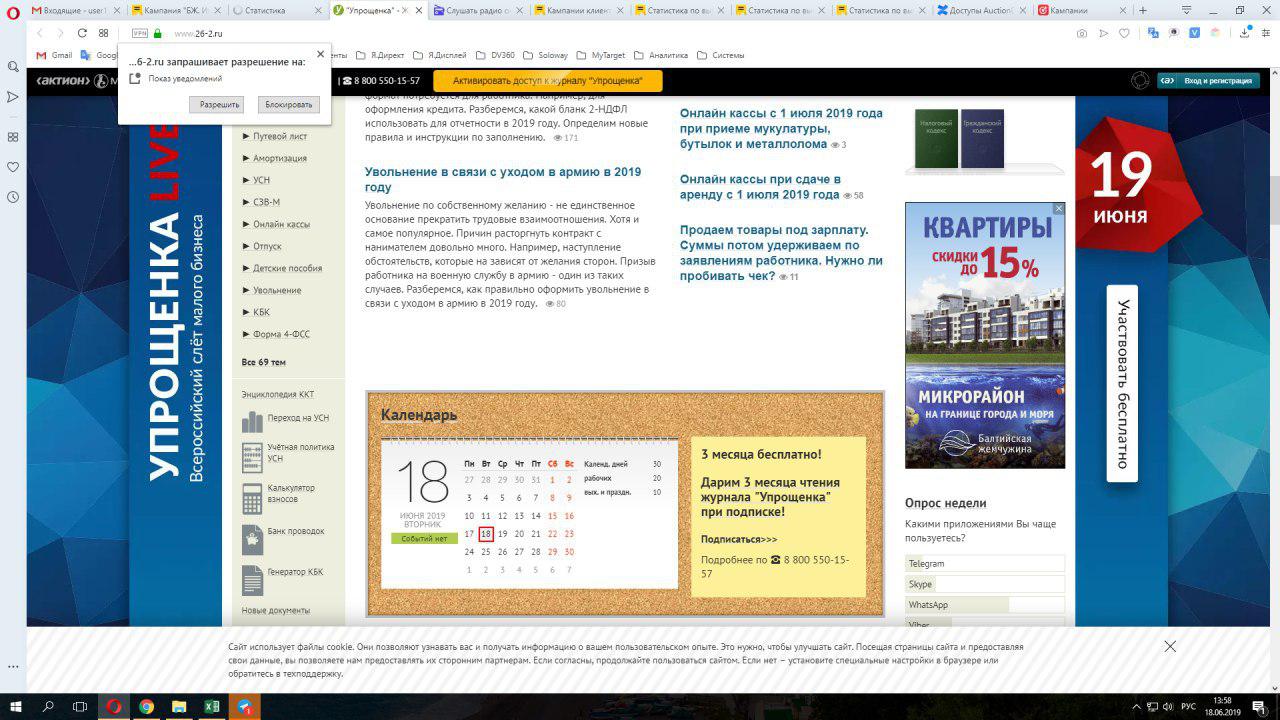The height and width of the screenshot is (720, 1280).
Task: Select date 18 in calendar
Action: coord(486,534)
